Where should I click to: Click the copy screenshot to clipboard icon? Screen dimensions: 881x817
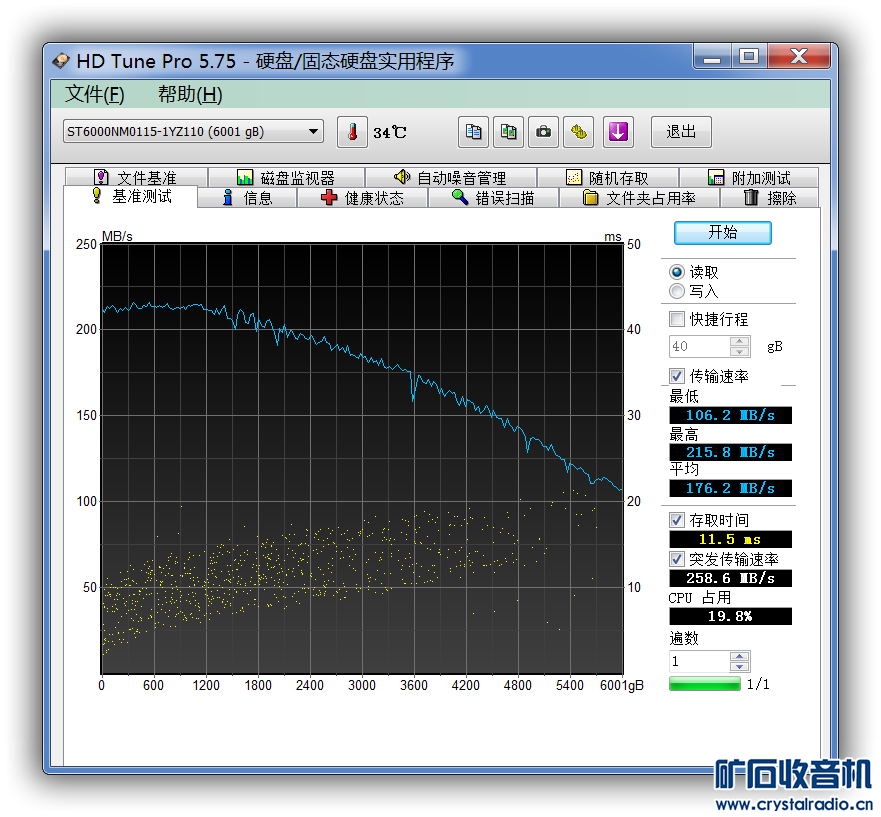pos(509,132)
